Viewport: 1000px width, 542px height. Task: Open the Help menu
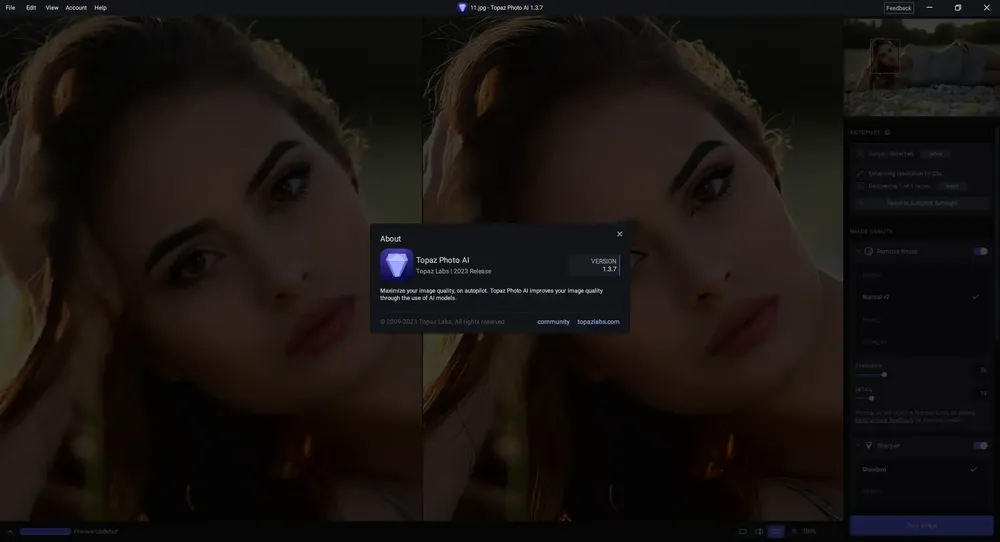[100, 8]
